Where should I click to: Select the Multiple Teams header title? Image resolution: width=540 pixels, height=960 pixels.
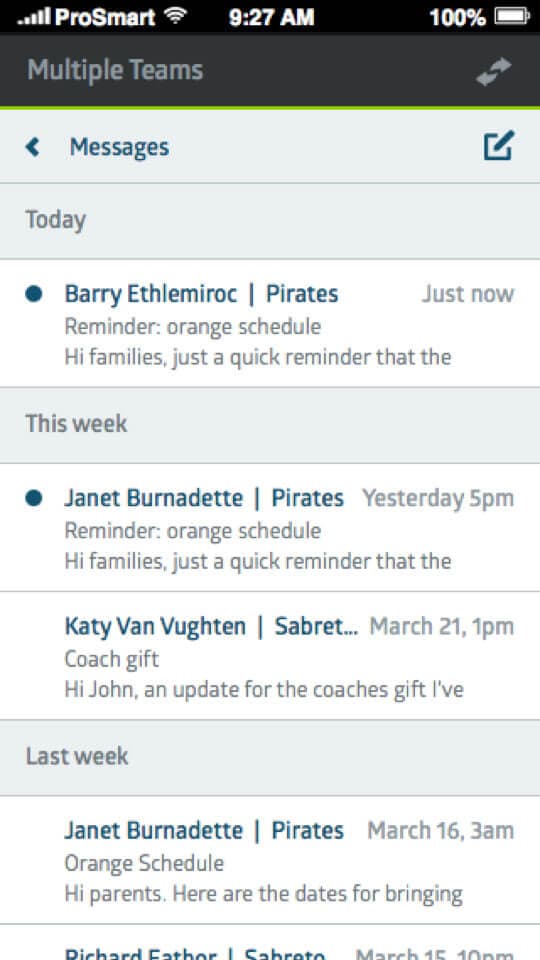pyautogui.click(x=115, y=70)
